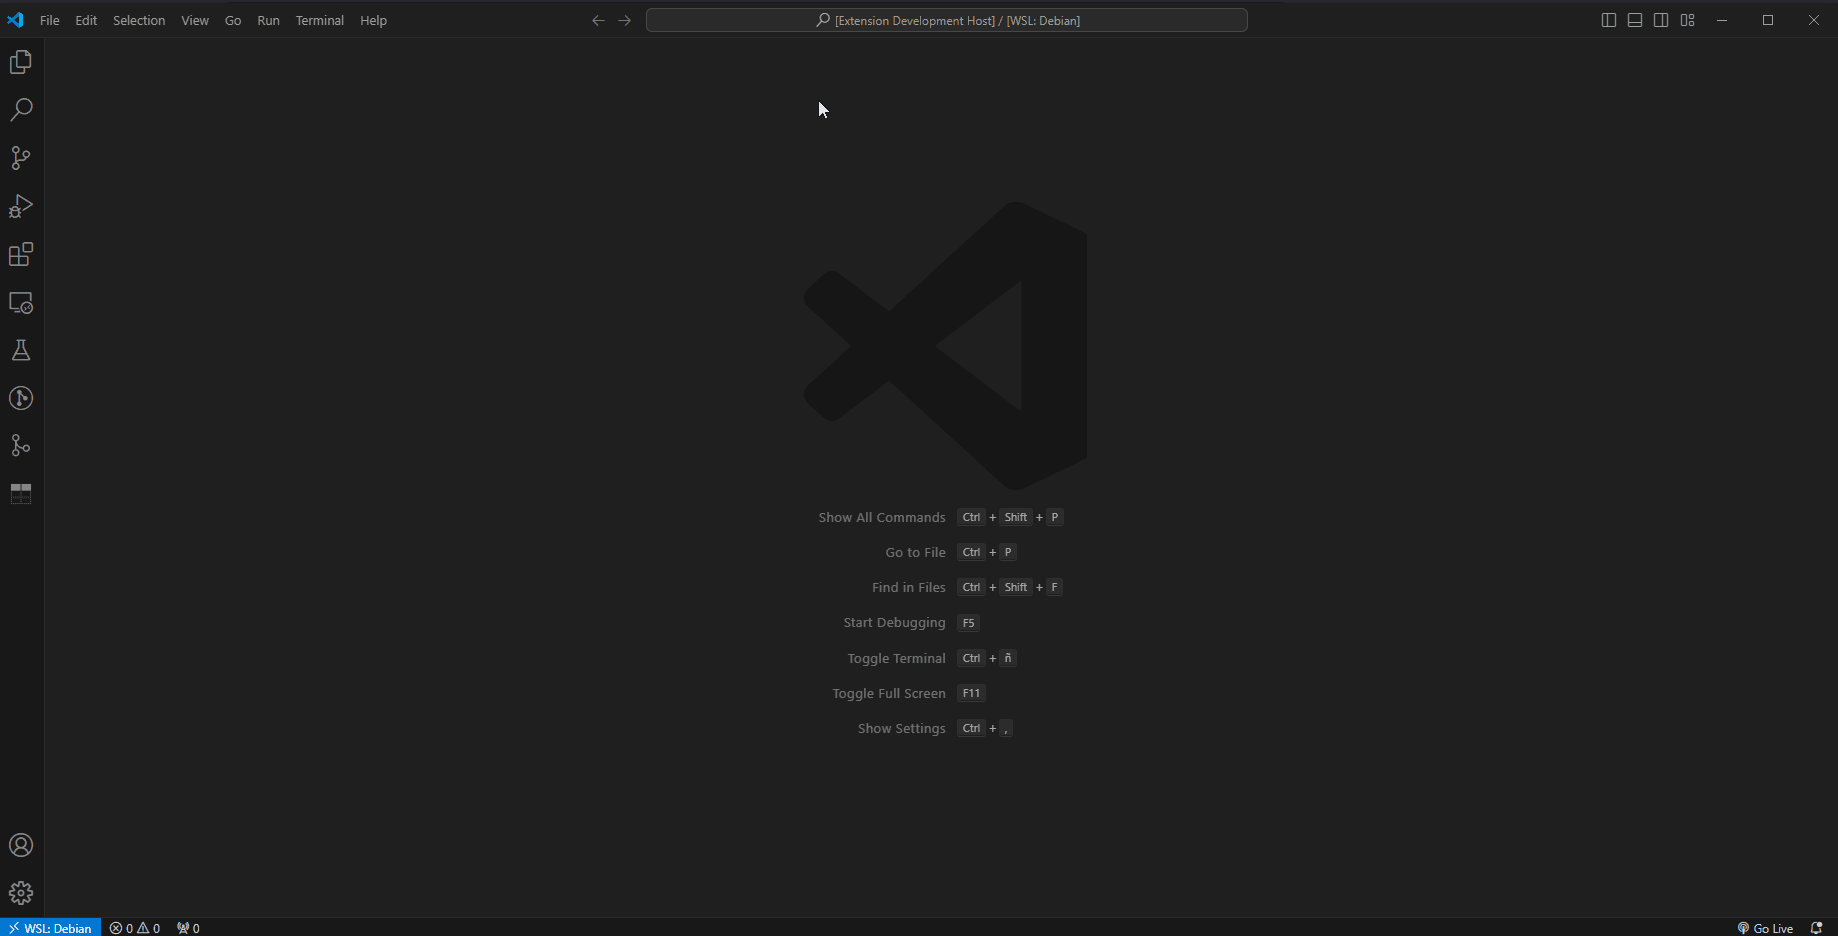
Task: Open the Edit menu
Action: 86,20
